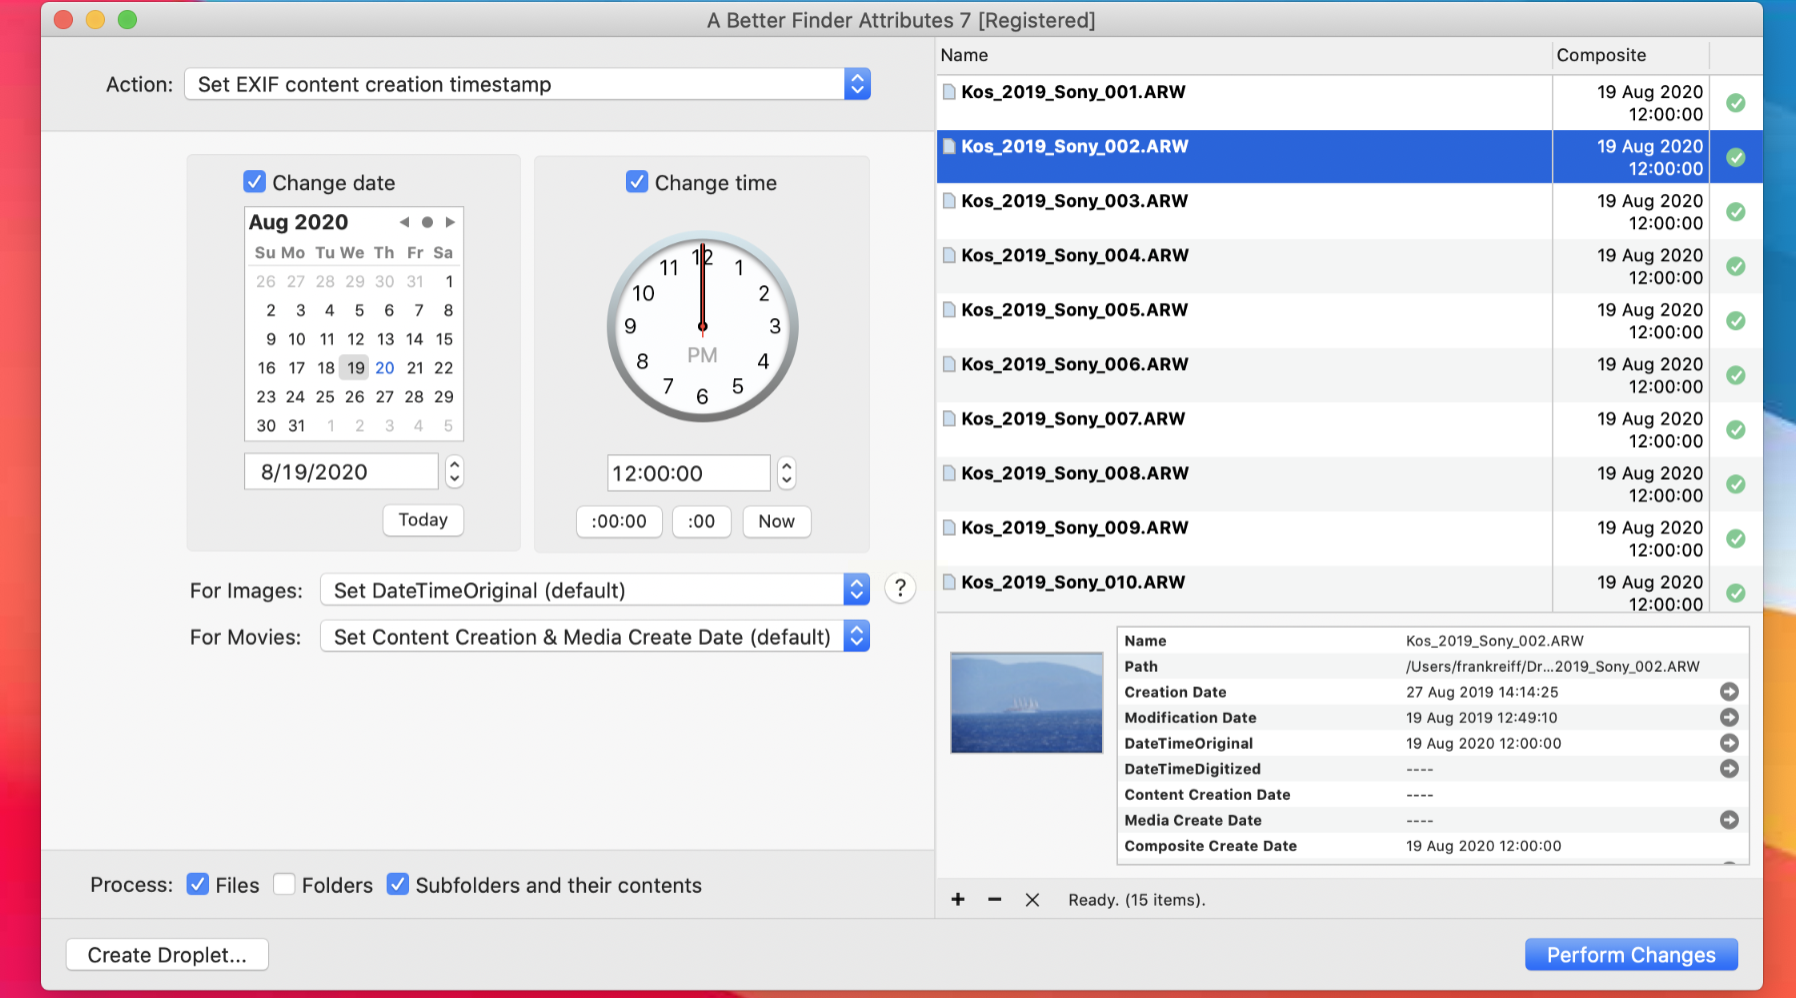
Task: Click green checkmark for Kos_2019_Sony_009.ARW
Action: [x=1736, y=539]
